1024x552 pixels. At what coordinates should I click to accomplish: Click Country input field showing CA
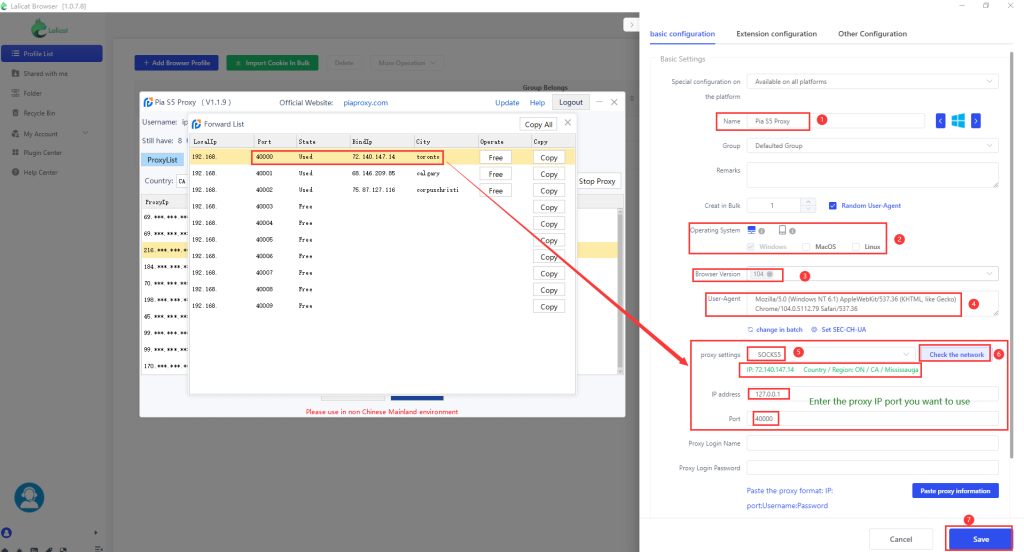182,181
